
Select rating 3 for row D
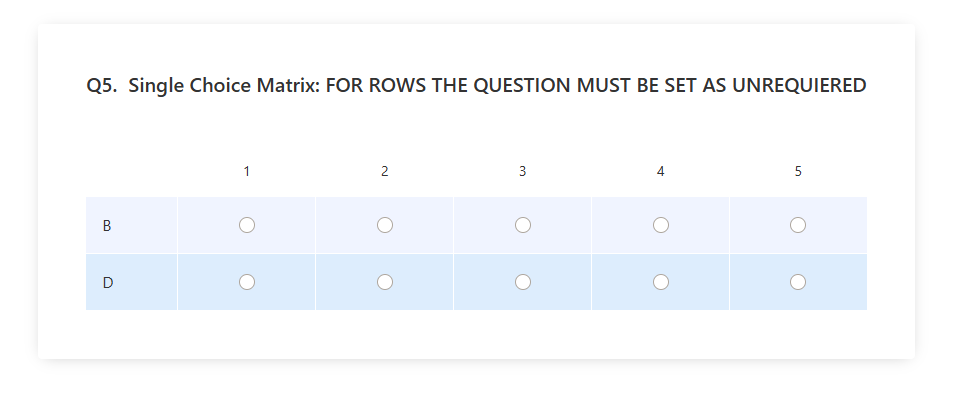point(523,282)
